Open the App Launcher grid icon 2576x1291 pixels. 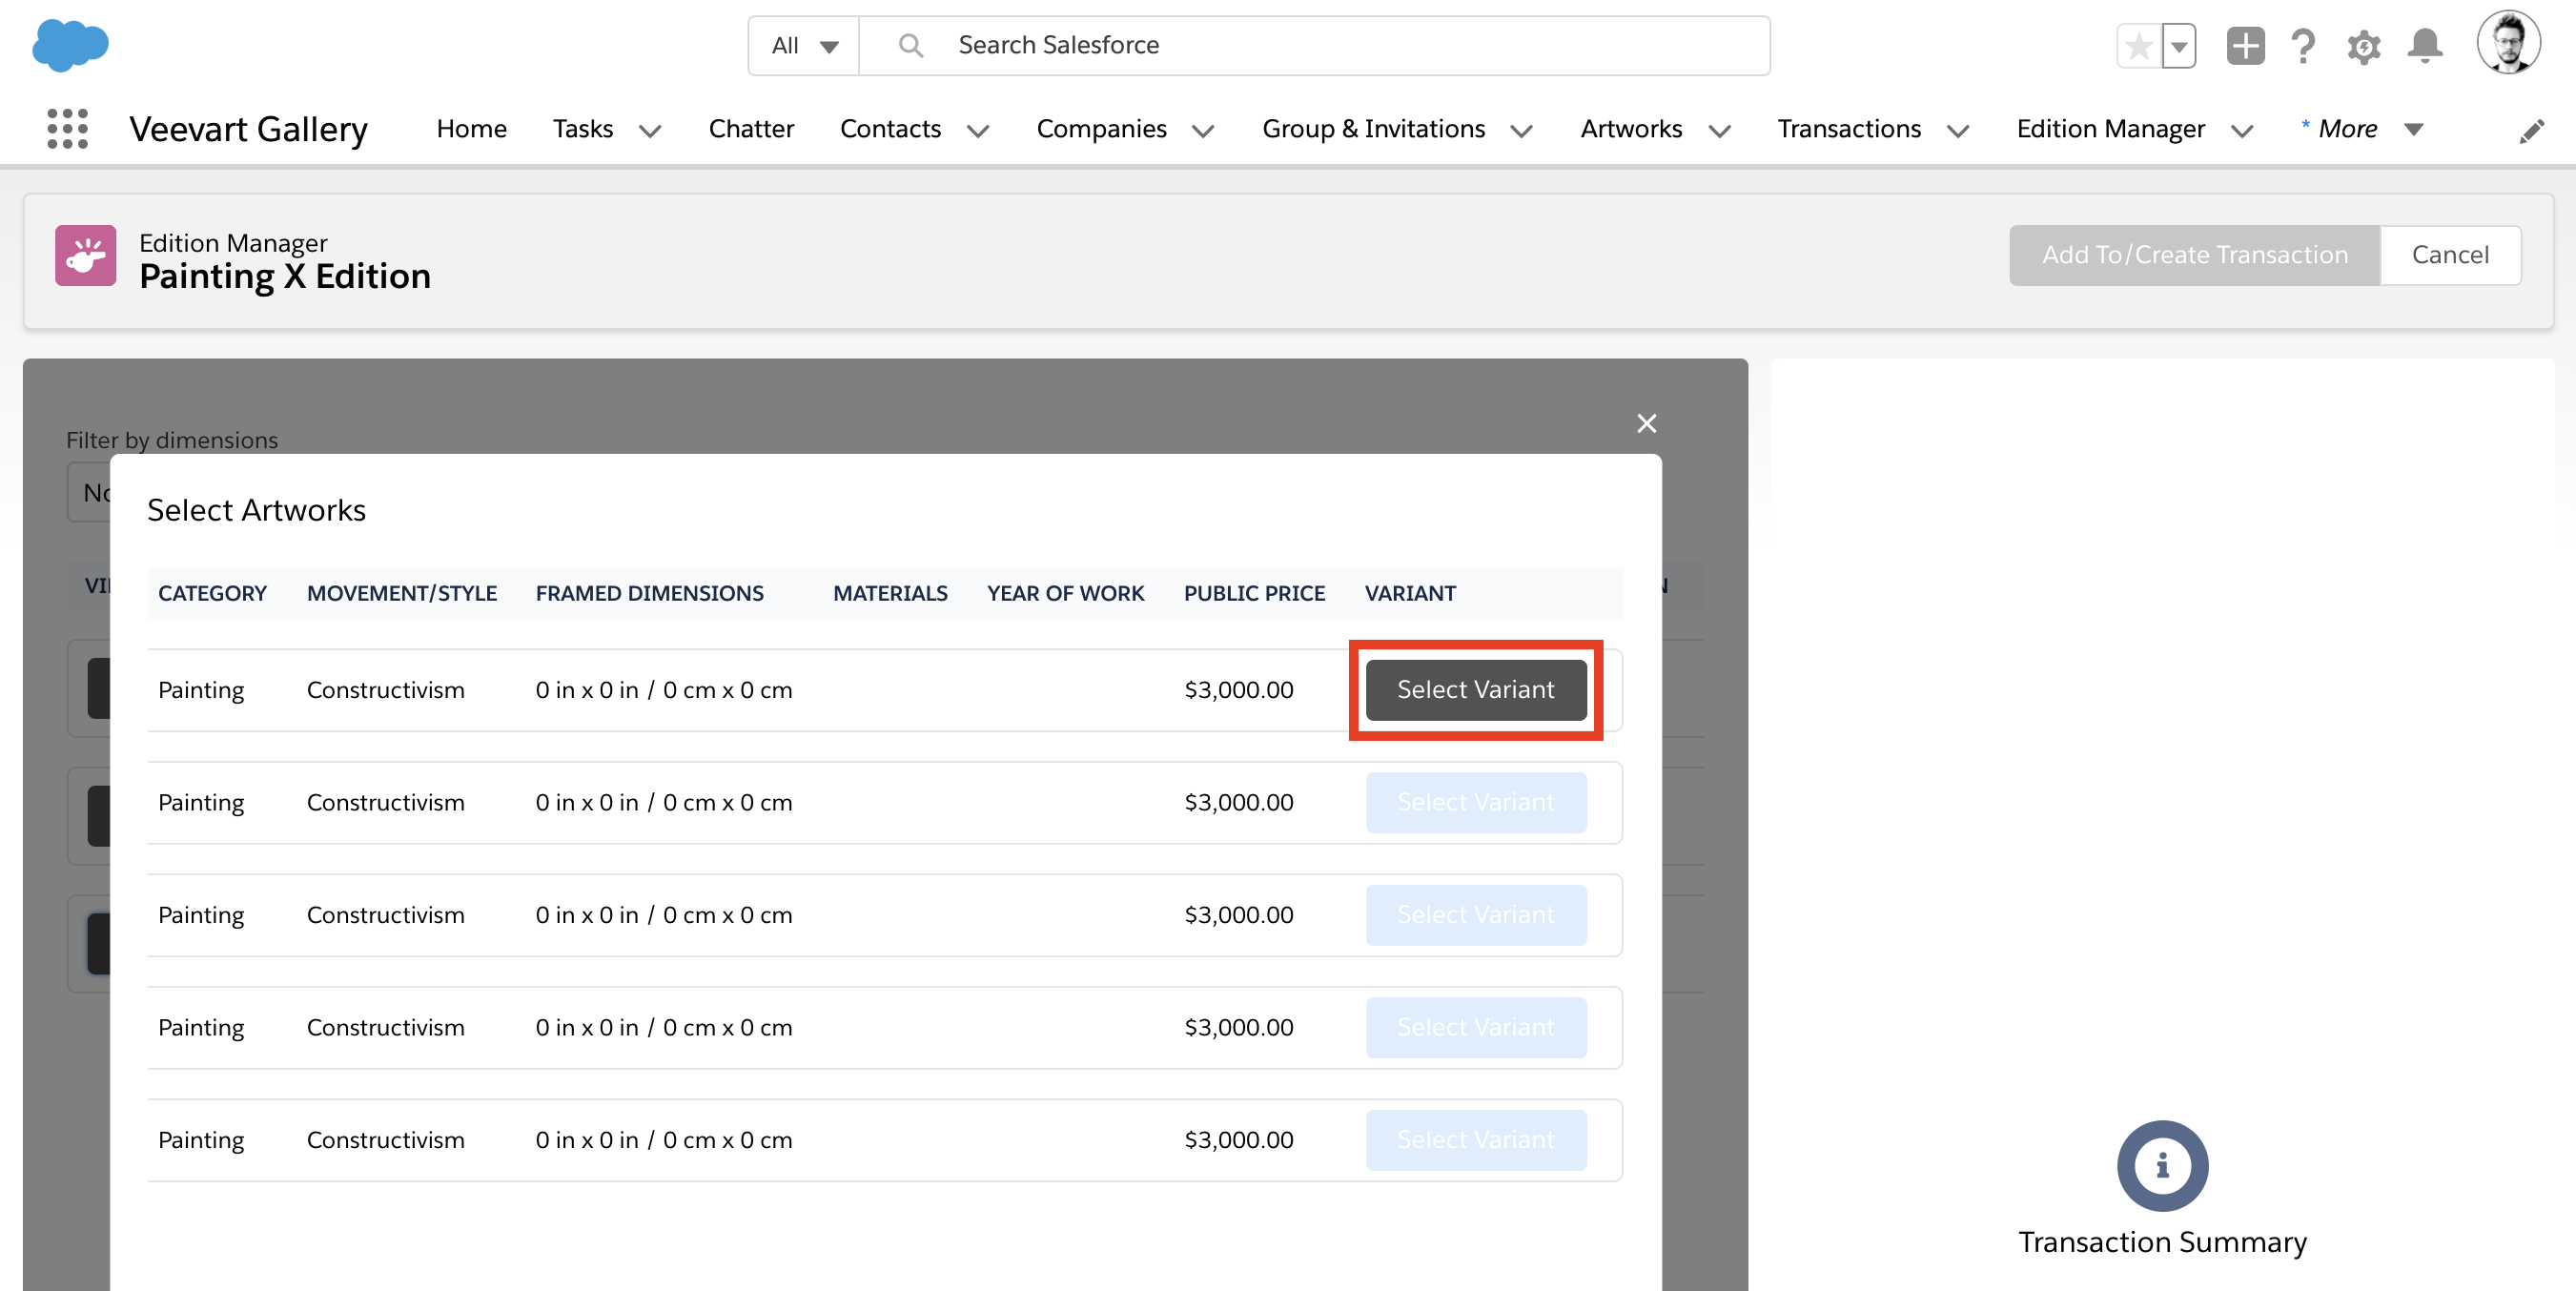click(66, 128)
